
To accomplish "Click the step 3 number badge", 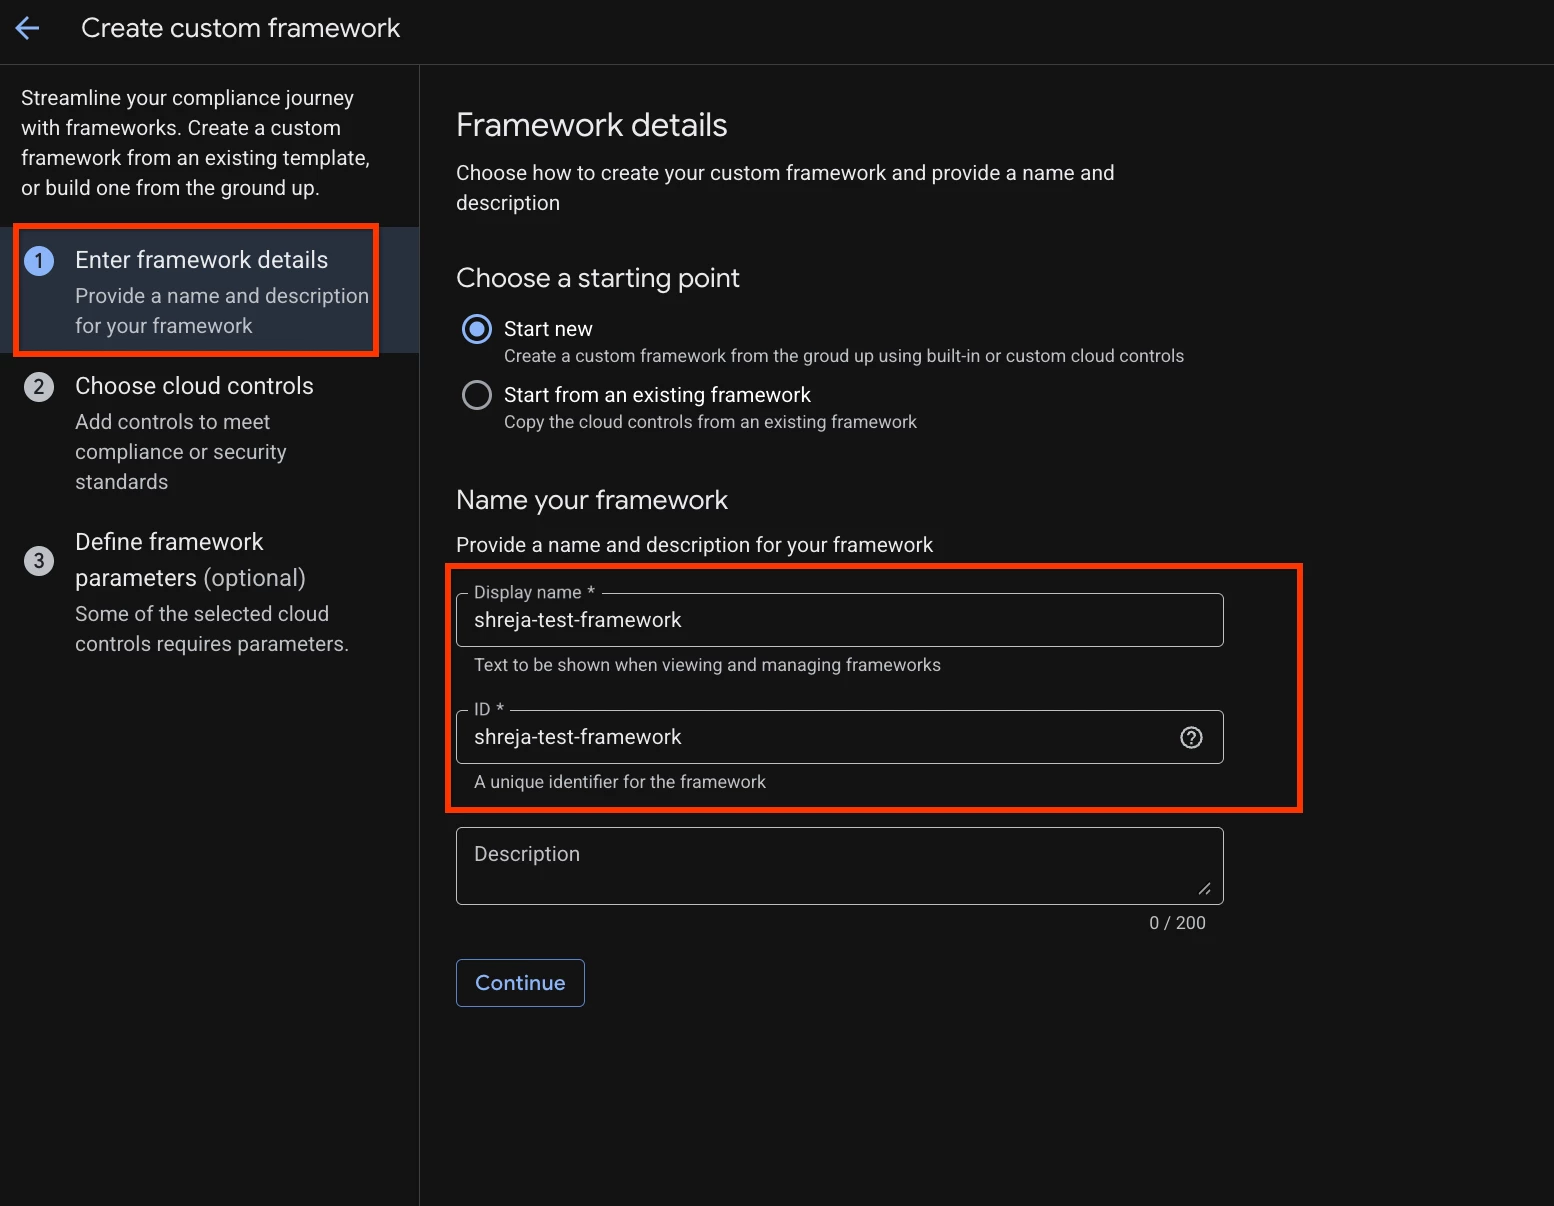I will (x=39, y=560).
